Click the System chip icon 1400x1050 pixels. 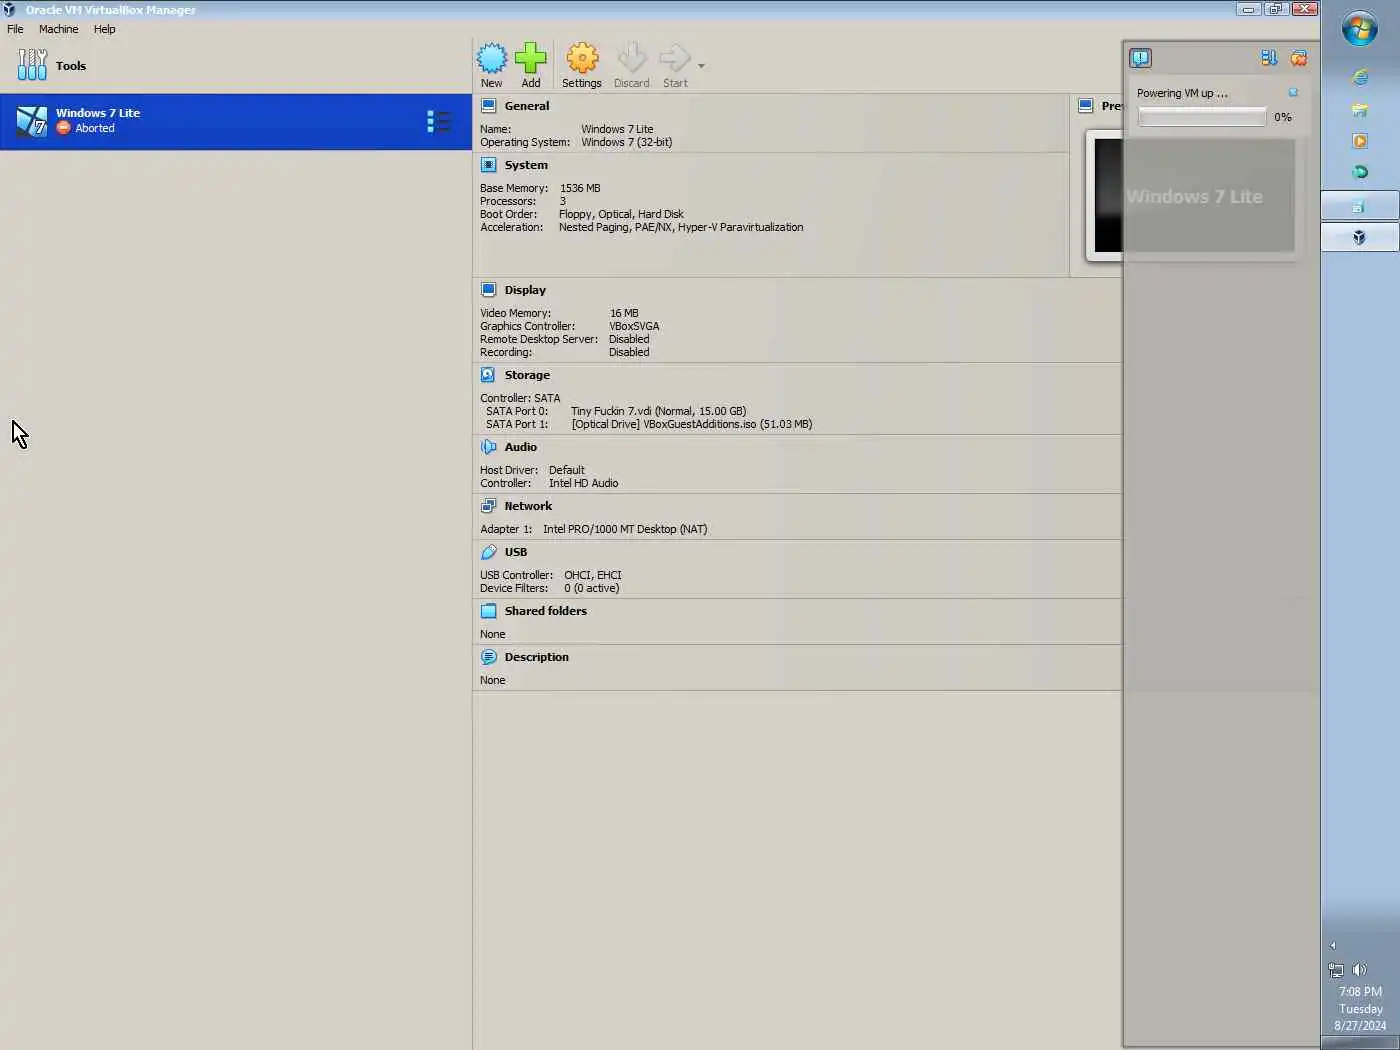[x=488, y=165]
